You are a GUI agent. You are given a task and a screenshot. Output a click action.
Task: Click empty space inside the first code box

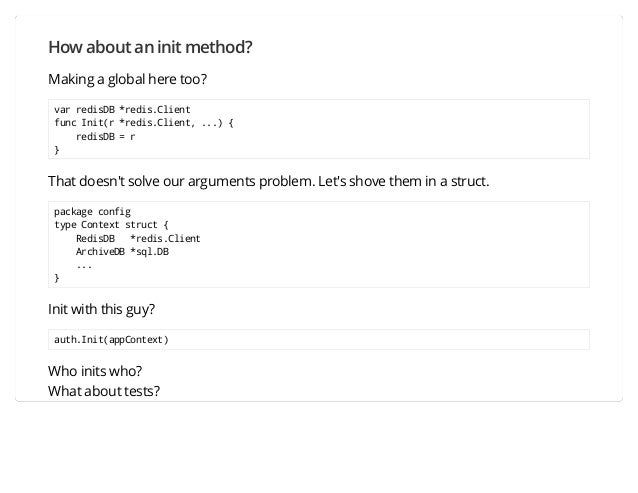(407, 130)
